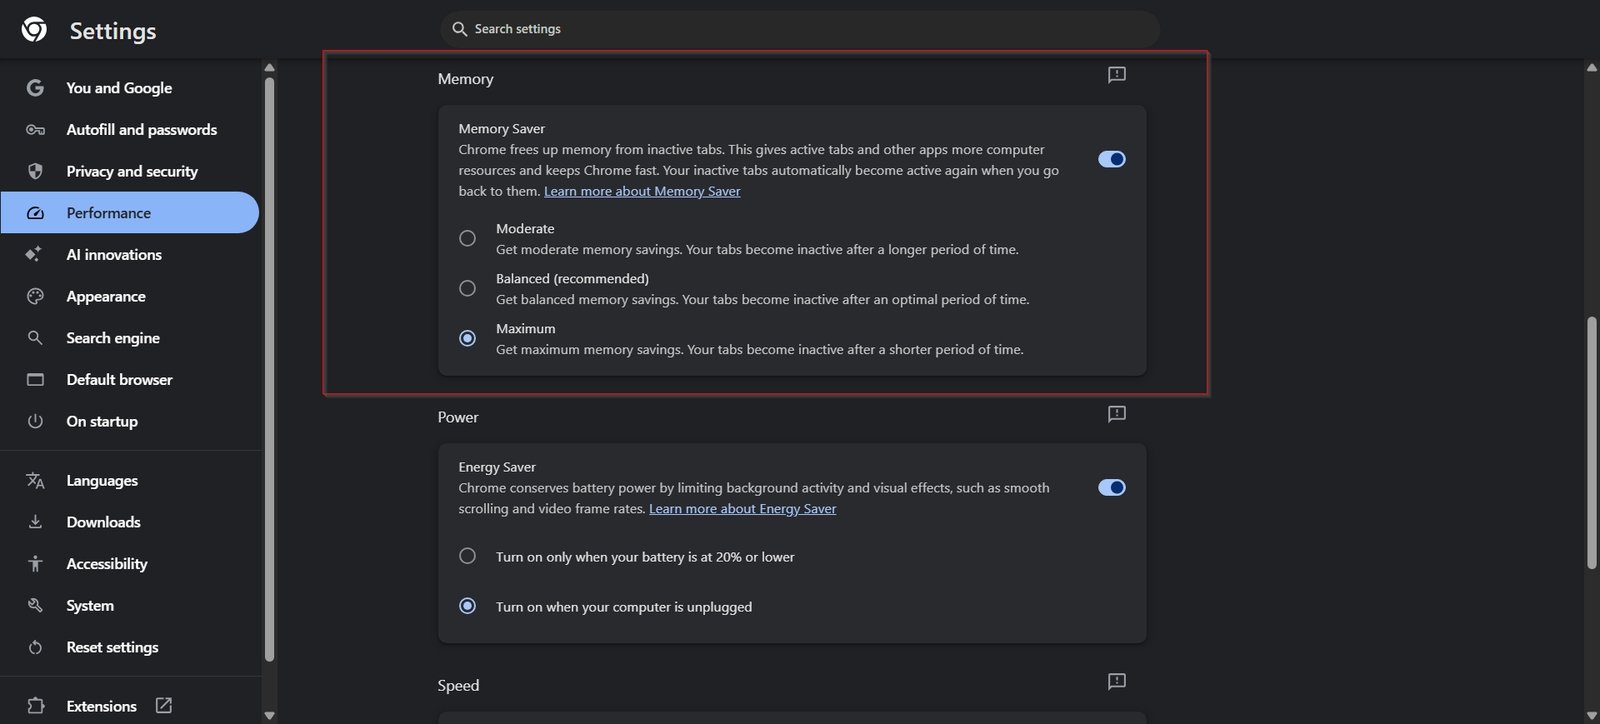Click the Search settings field
This screenshot has width=1600, height=724.
(x=800, y=29)
